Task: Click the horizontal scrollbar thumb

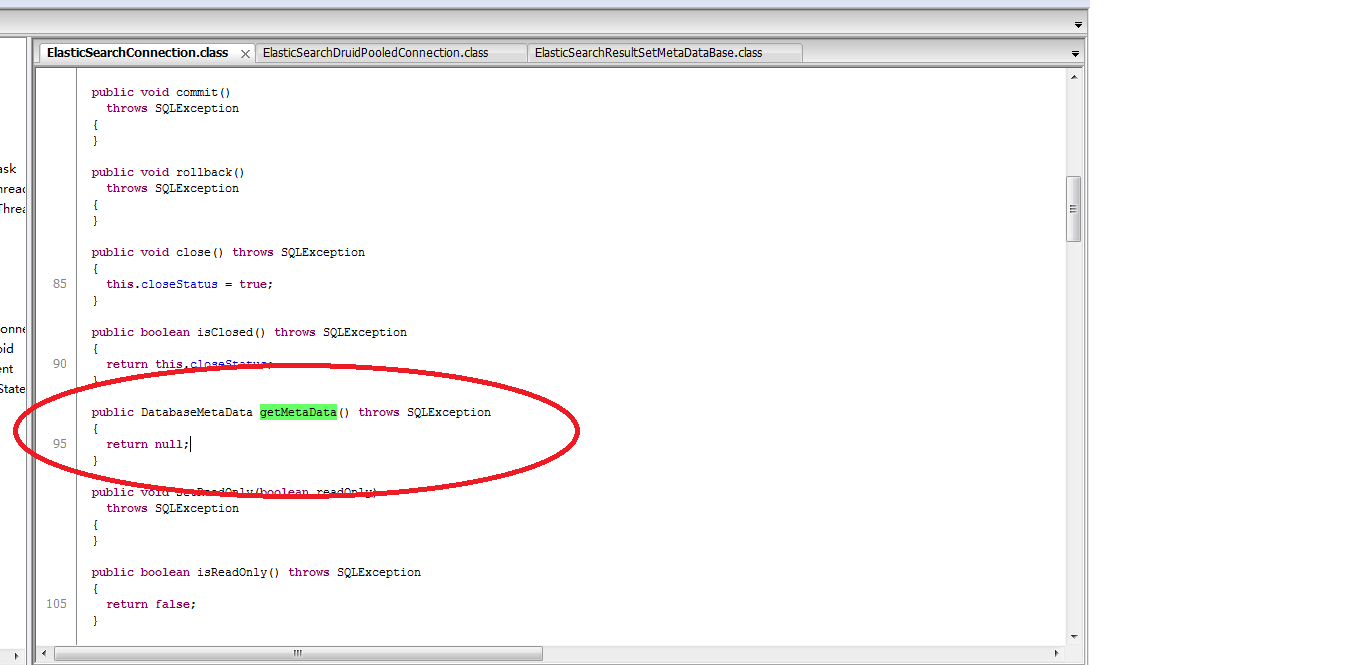Action: click(298, 653)
